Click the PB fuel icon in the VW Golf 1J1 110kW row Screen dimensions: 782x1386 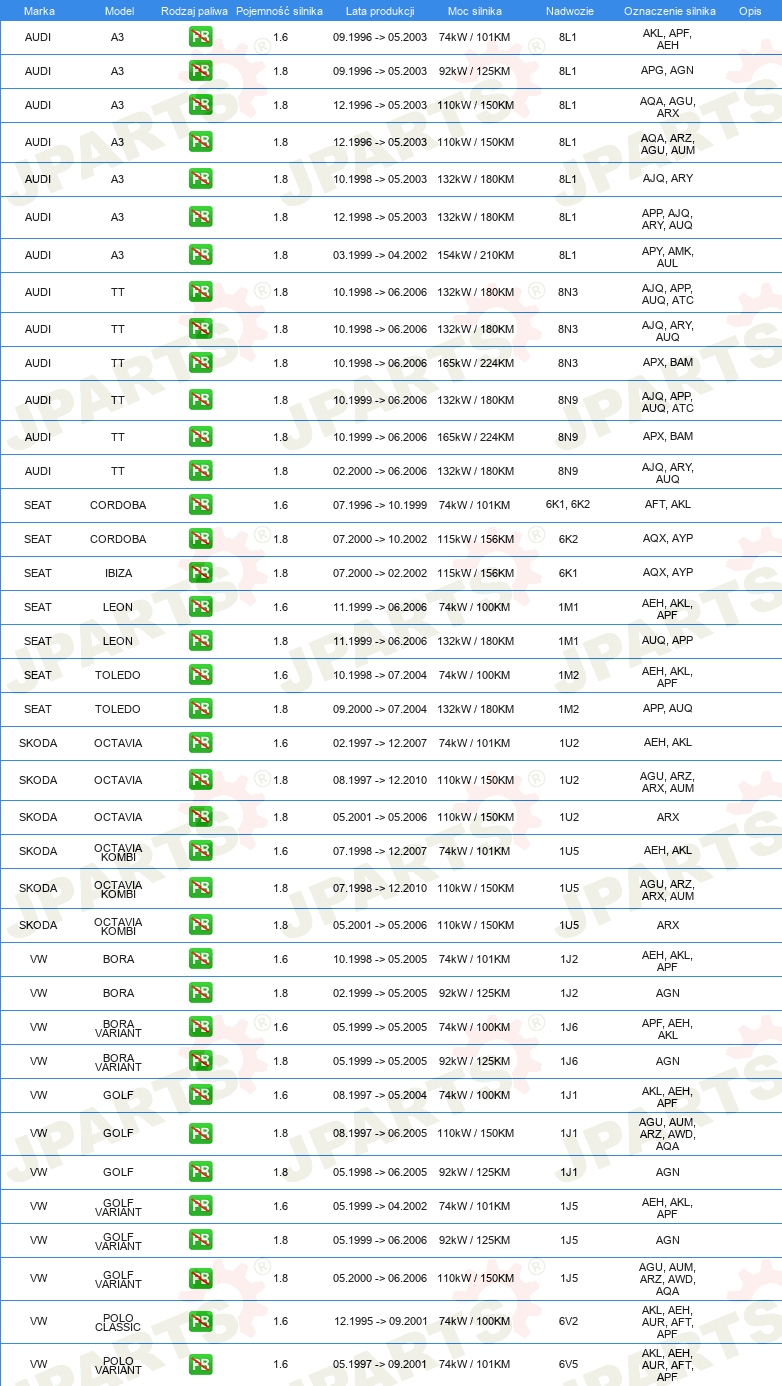(201, 1134)
